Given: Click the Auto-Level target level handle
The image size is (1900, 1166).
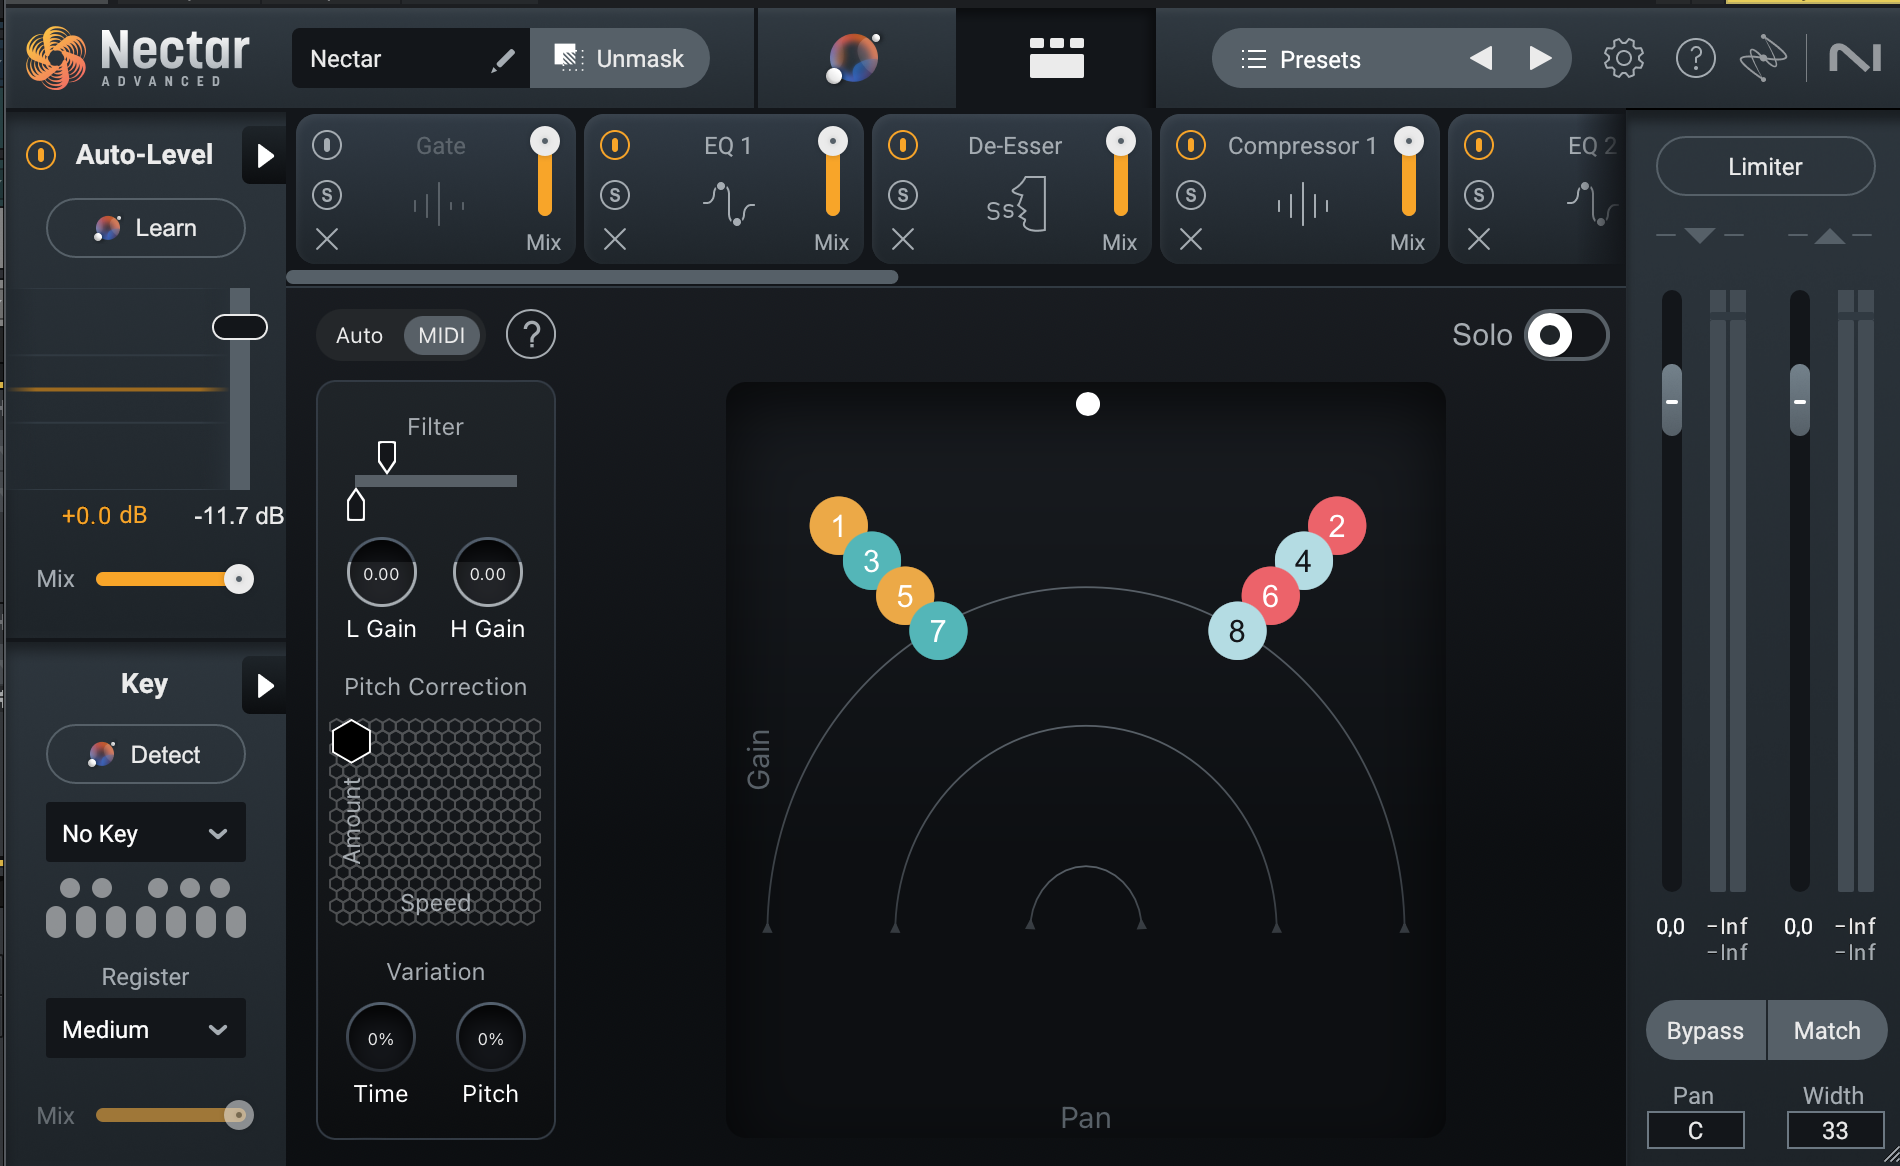Looking at the screenshot, I should (240, 327).
